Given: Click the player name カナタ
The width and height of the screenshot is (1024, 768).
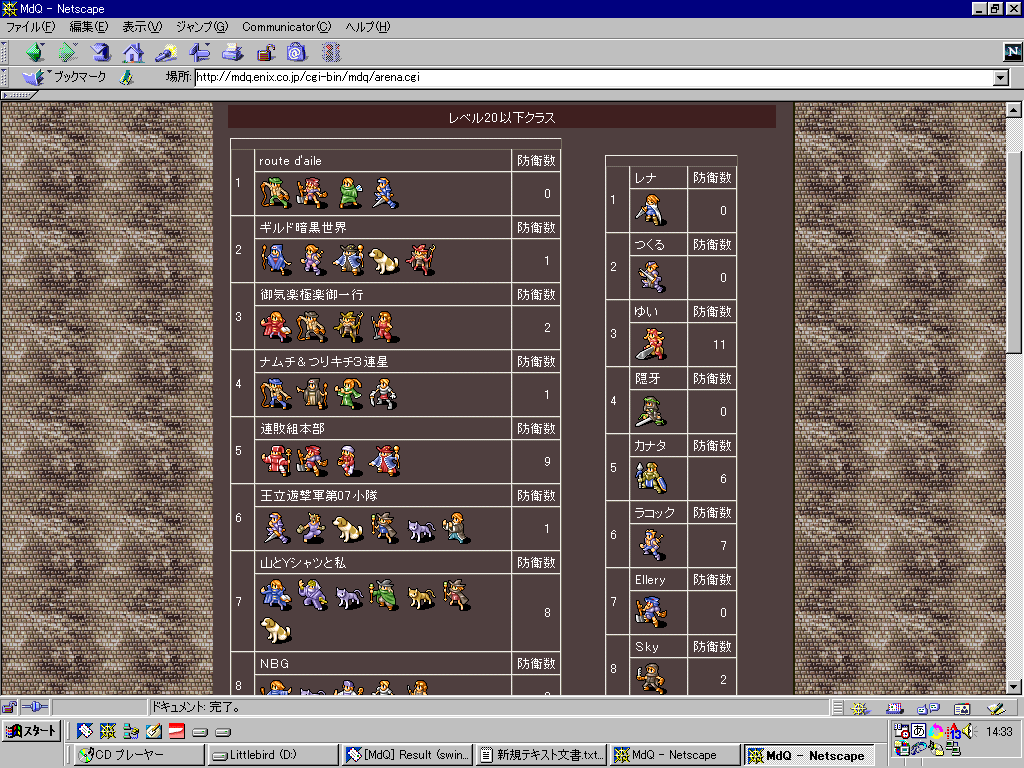Looking at the screenshot, I should (650, 445).
